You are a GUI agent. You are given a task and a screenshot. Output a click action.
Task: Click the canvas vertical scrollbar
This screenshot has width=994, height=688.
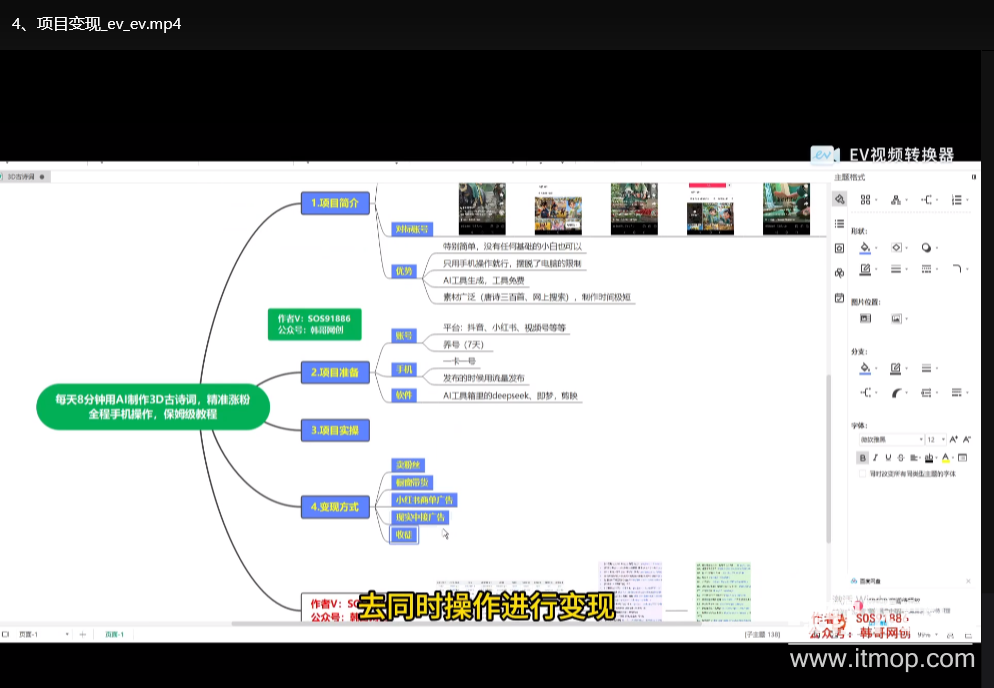coord(826,450)
